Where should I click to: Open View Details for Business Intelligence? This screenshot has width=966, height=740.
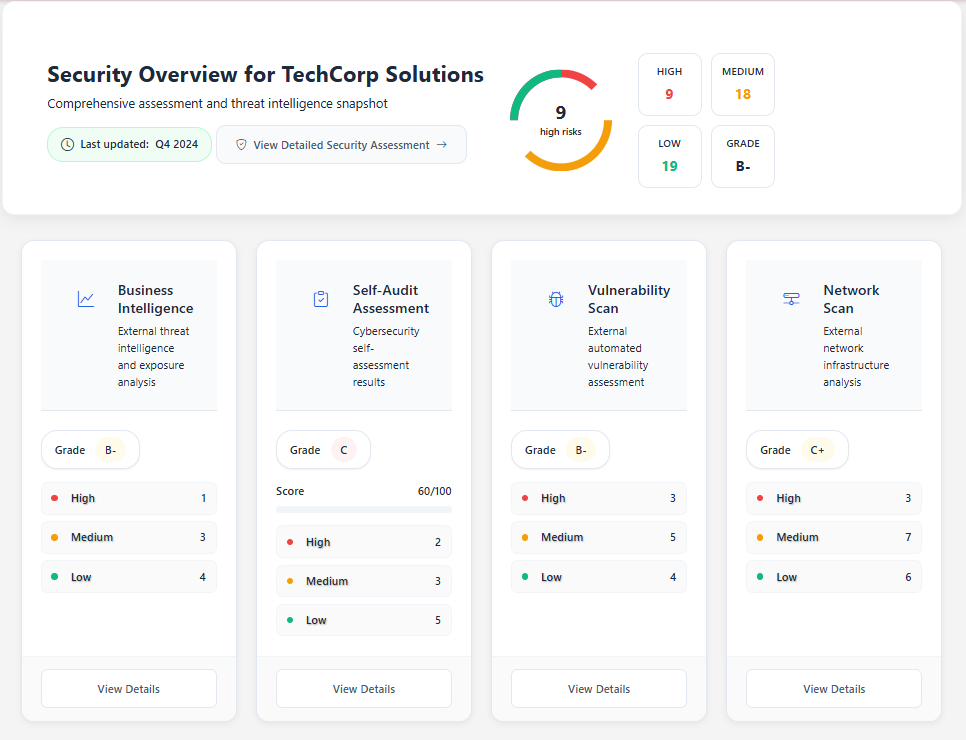pyautogui.click(x=129, y=689)
